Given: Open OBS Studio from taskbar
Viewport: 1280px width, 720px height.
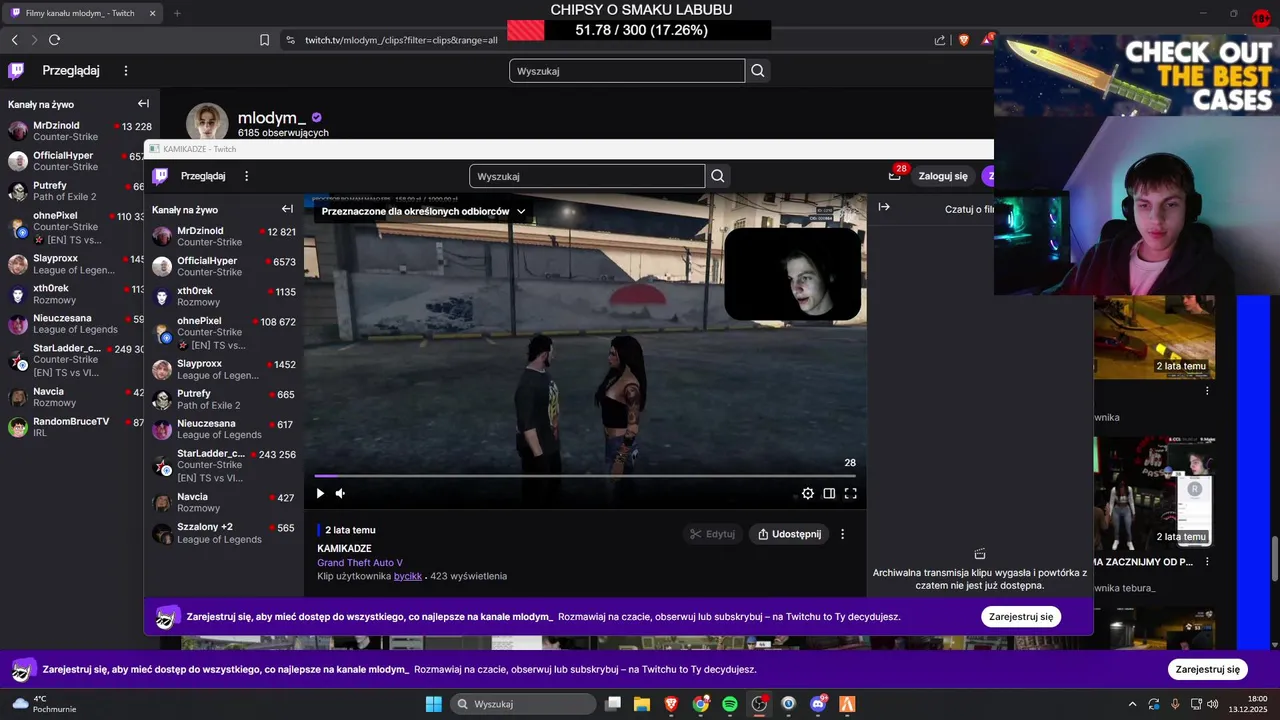Looking at the screenshot, I should (759, 704).
